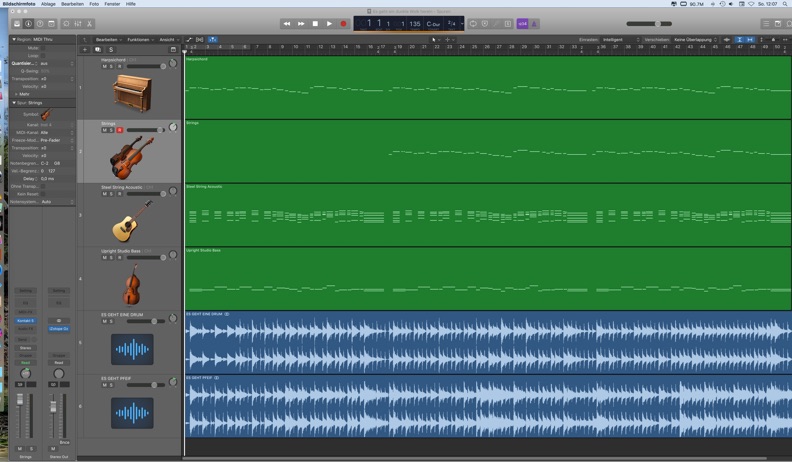Adjust the Harpsichord track volume slider
Image resolution: width=792 pixels, height=462 pixels.
(x=146, y=66)
